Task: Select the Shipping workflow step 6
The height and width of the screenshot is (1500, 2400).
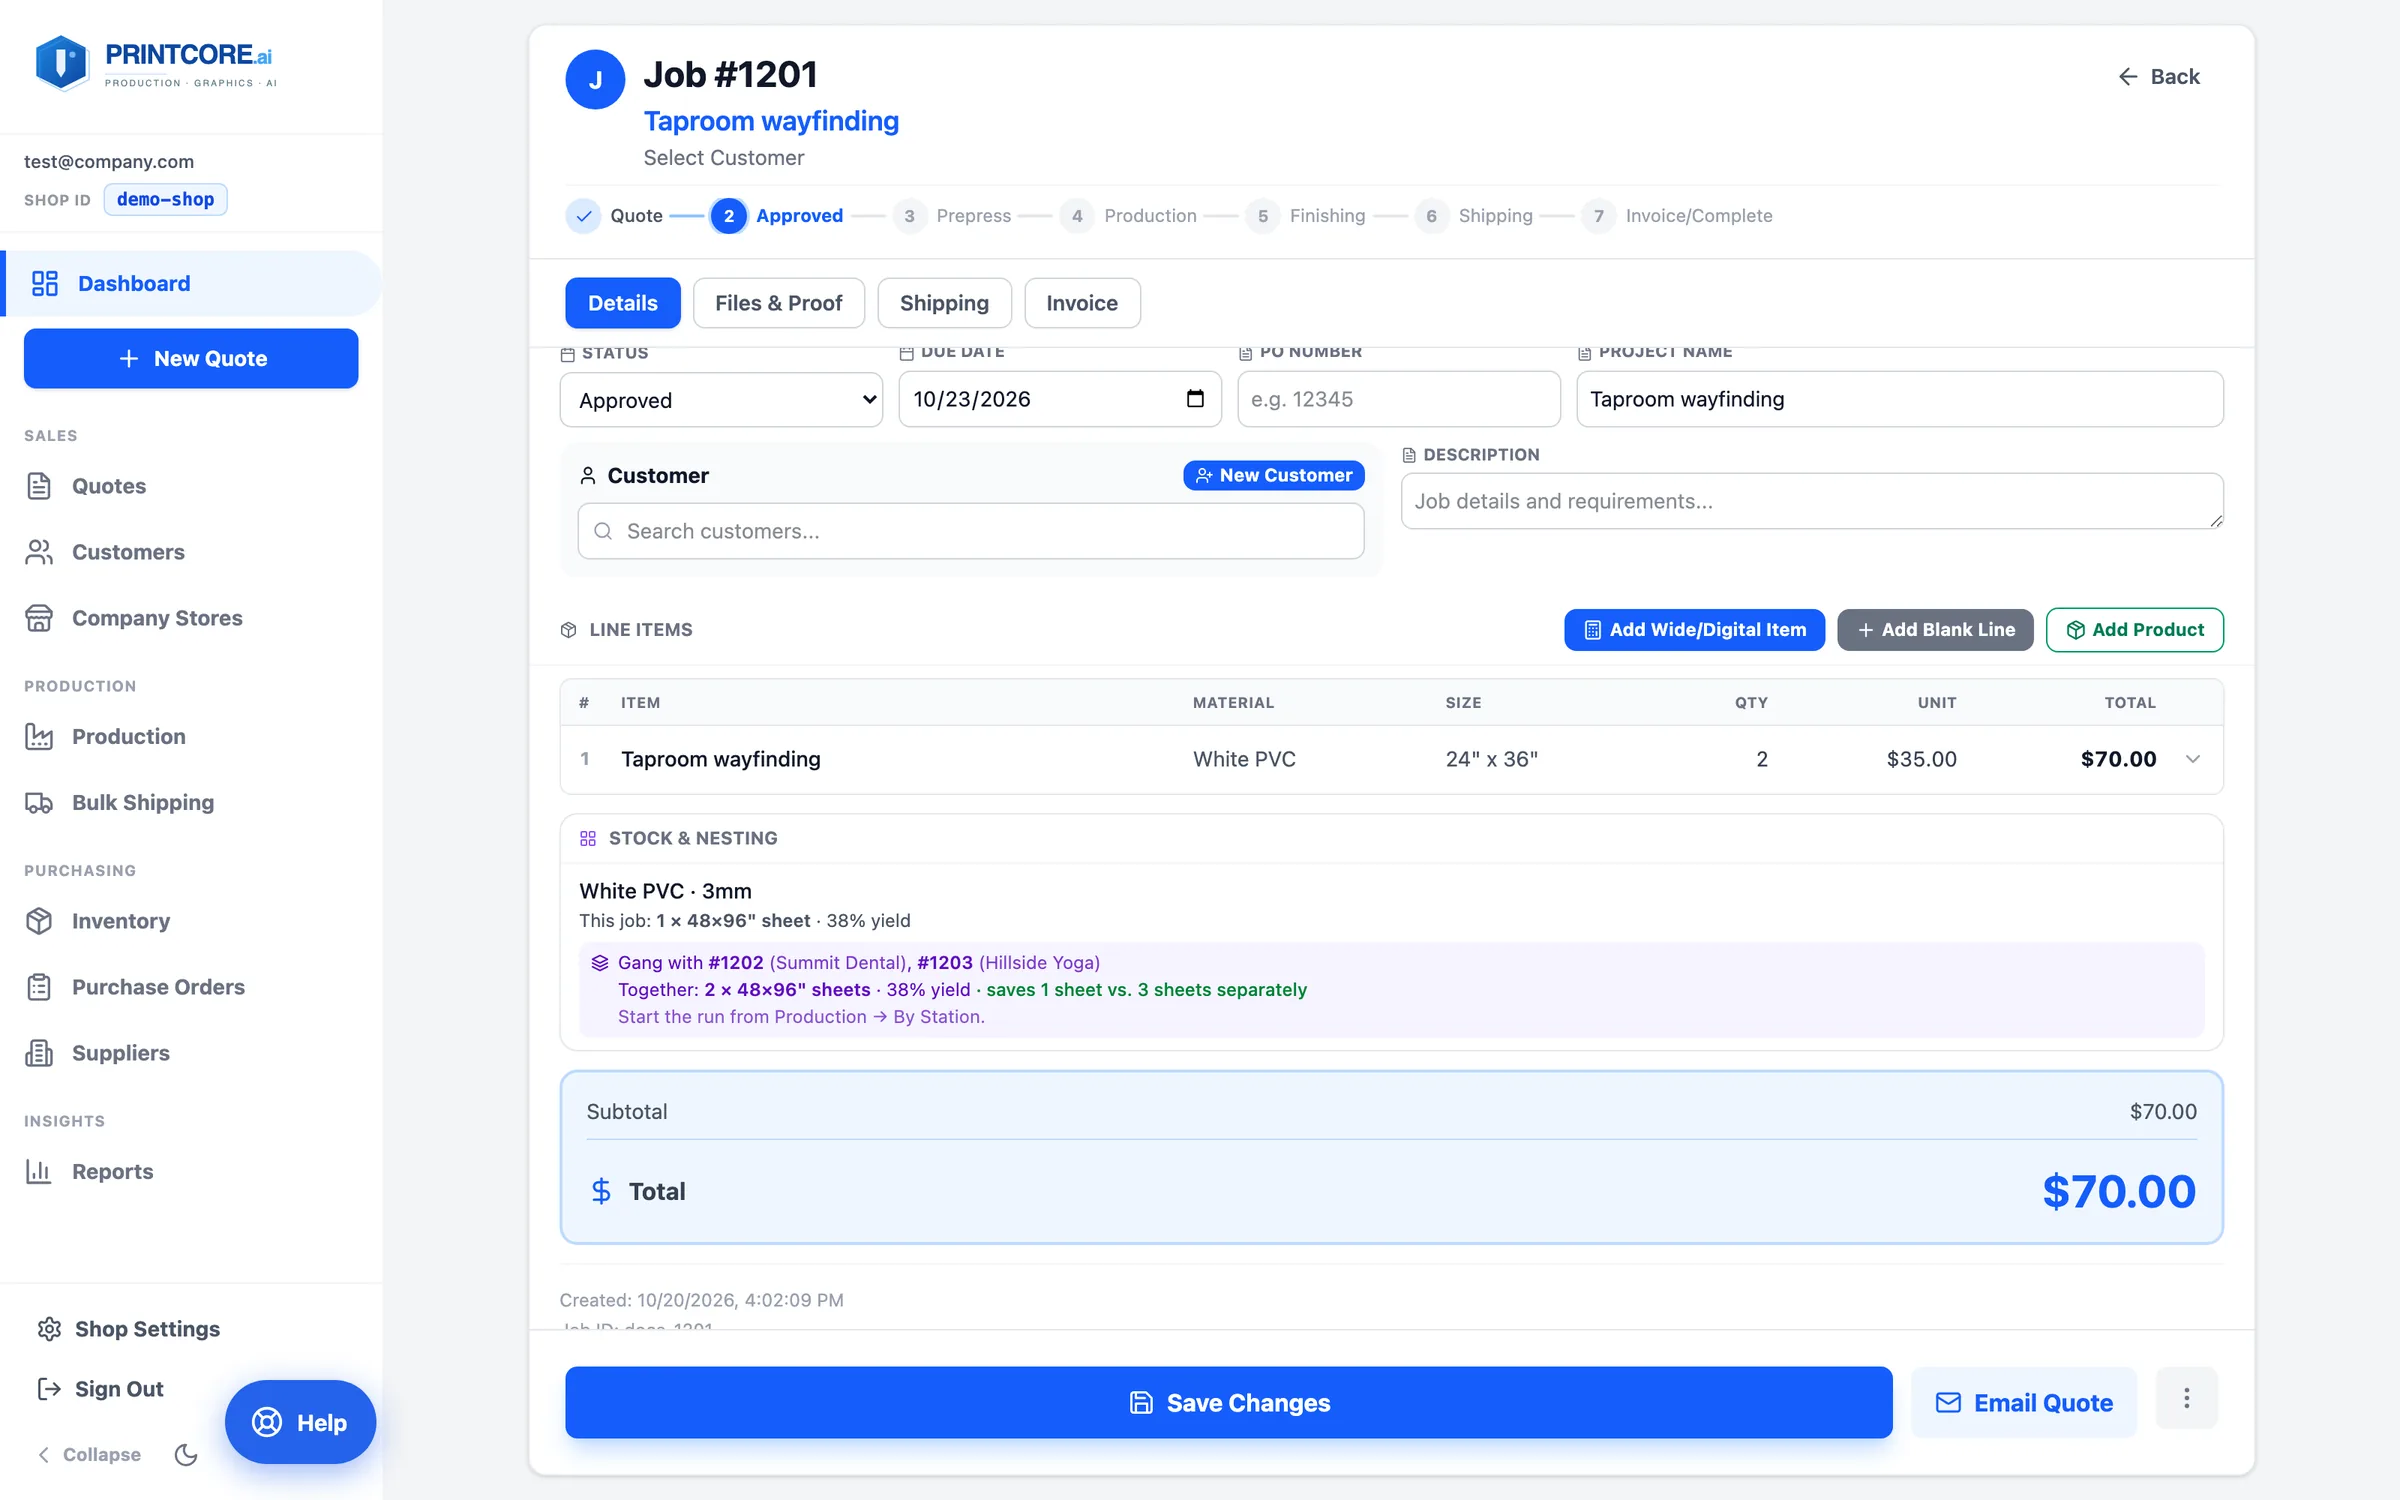Action: tap(1473, 216)
